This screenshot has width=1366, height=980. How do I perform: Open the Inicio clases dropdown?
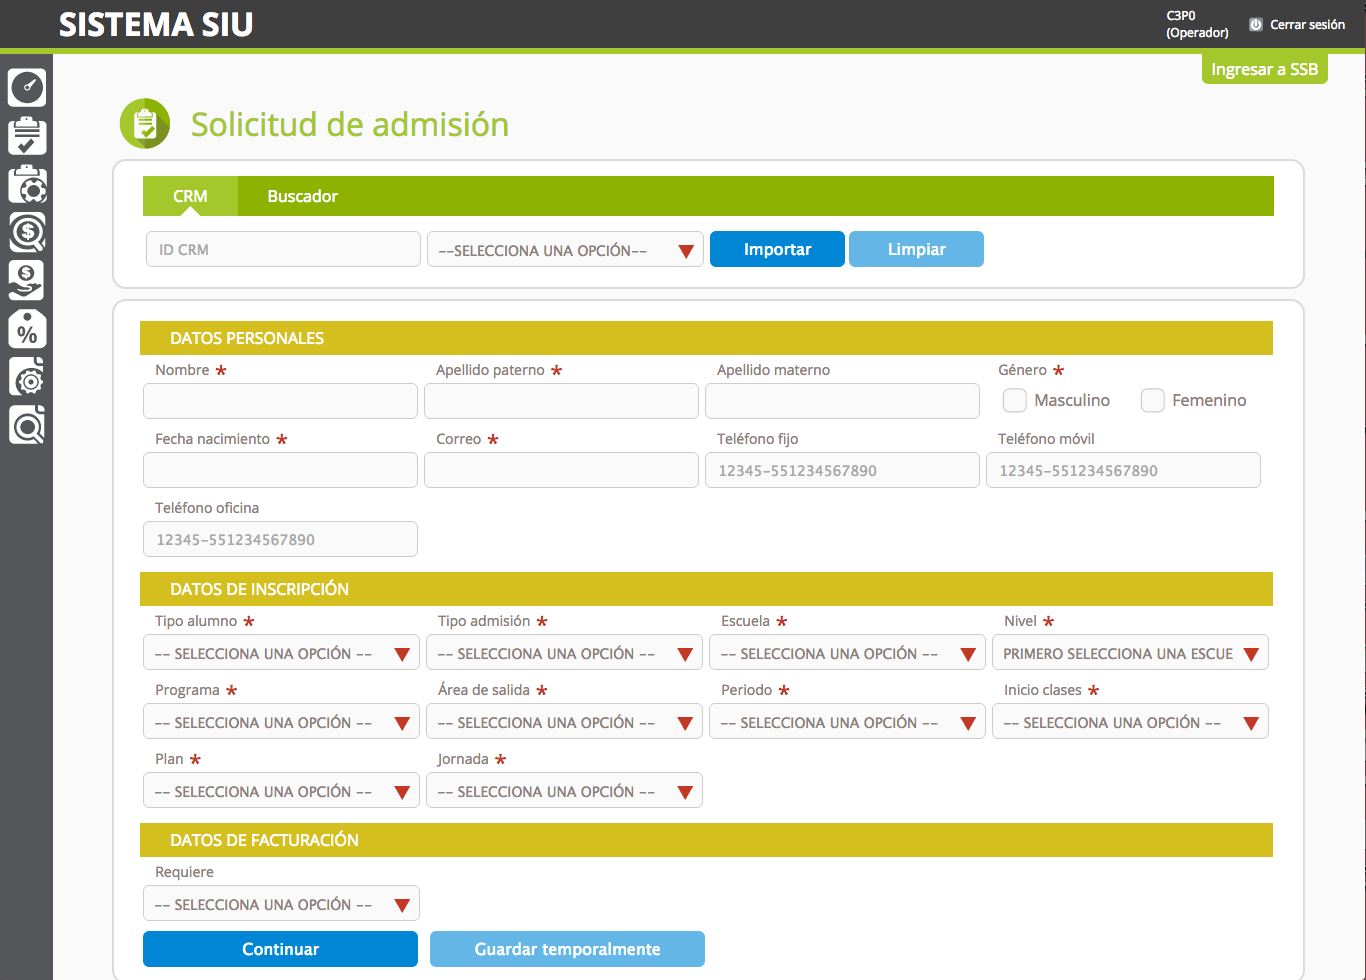pos(1130,722)
